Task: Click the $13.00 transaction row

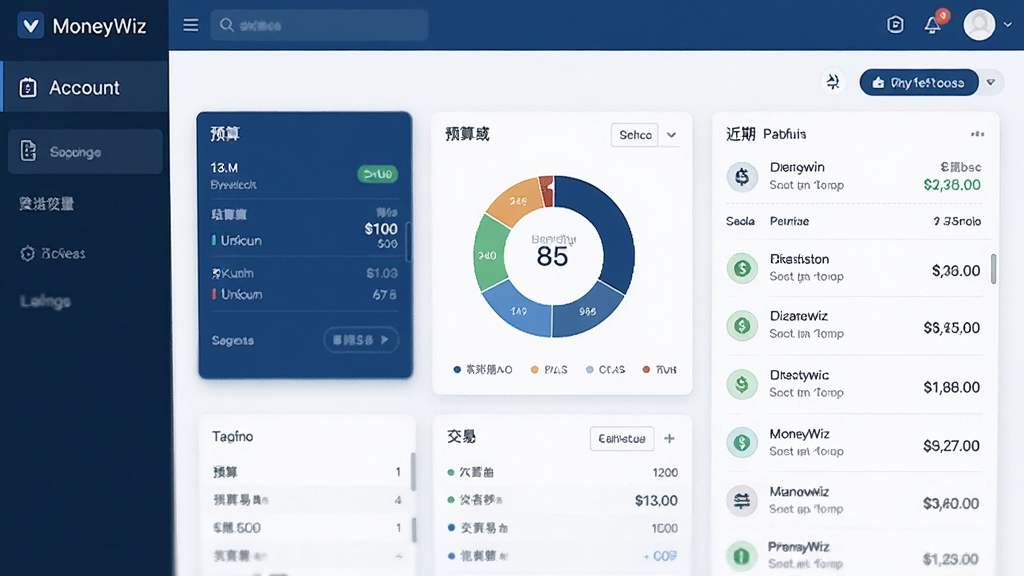Action: [x=562, y=500]
